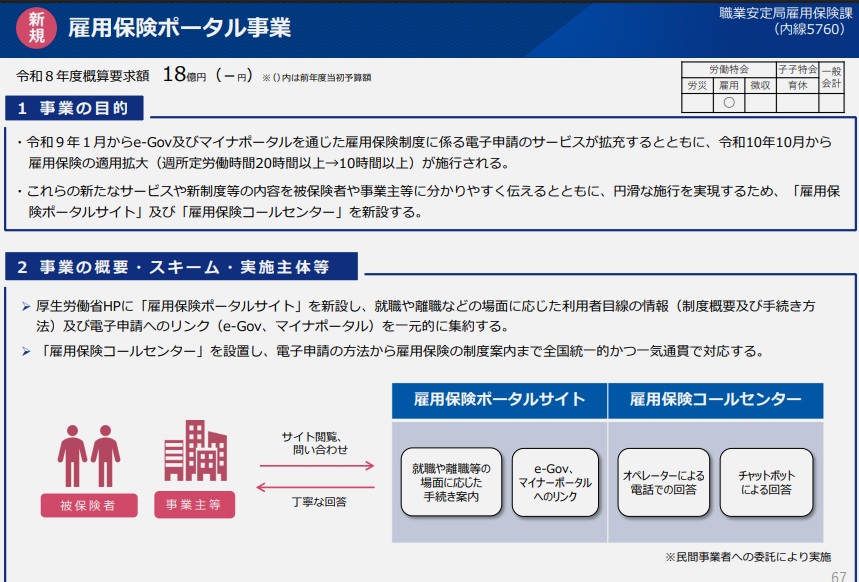The height and width of the screenshot is (582, 859).
Task: Click the 事業主等 red label
Action: pos(194,505)
